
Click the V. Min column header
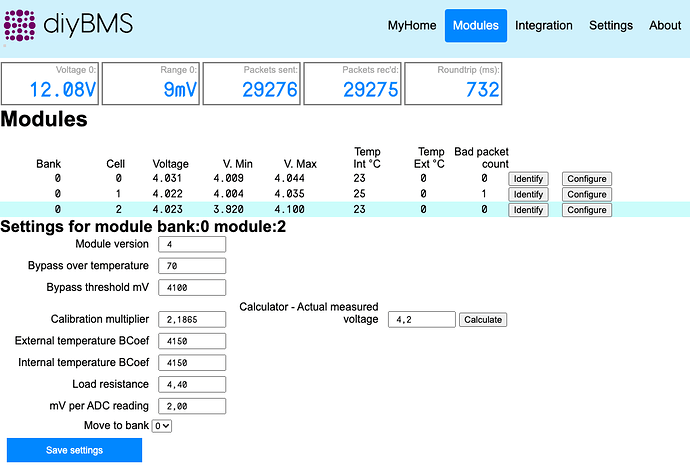click(238, 164)
